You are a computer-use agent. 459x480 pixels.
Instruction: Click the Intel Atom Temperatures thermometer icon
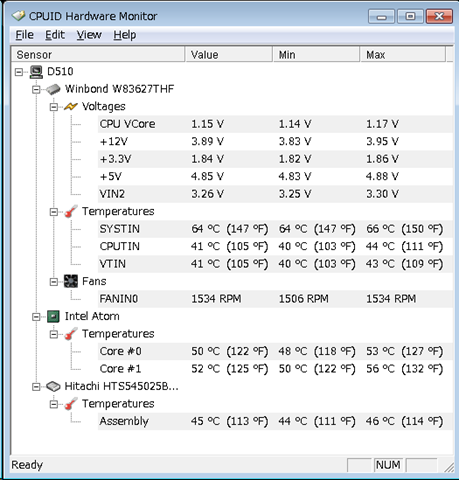tap(71, 334)
